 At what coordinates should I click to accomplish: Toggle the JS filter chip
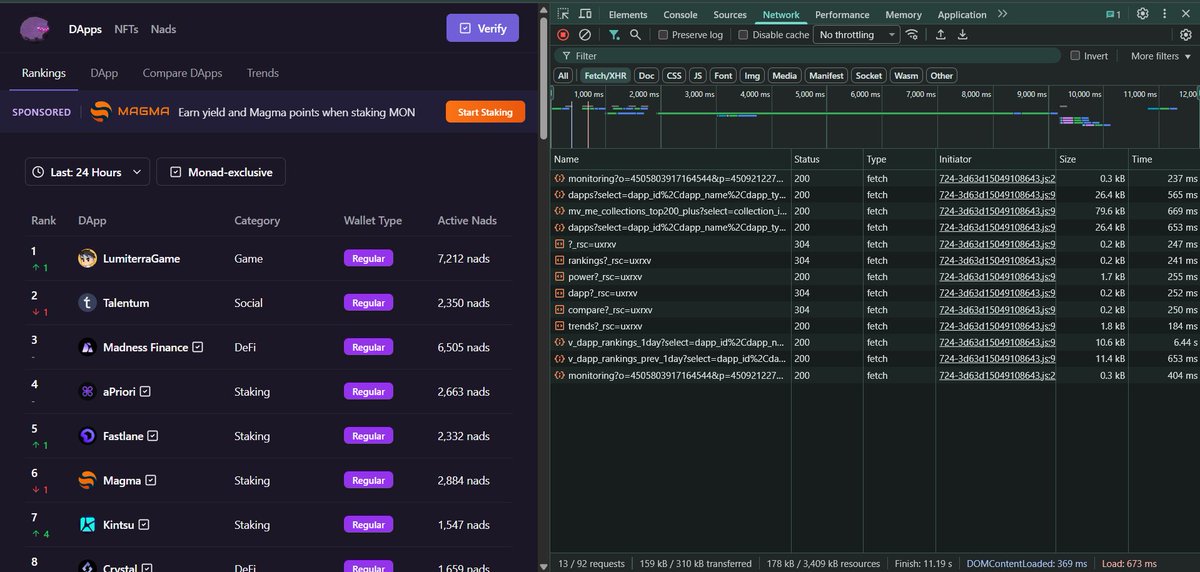698,75
